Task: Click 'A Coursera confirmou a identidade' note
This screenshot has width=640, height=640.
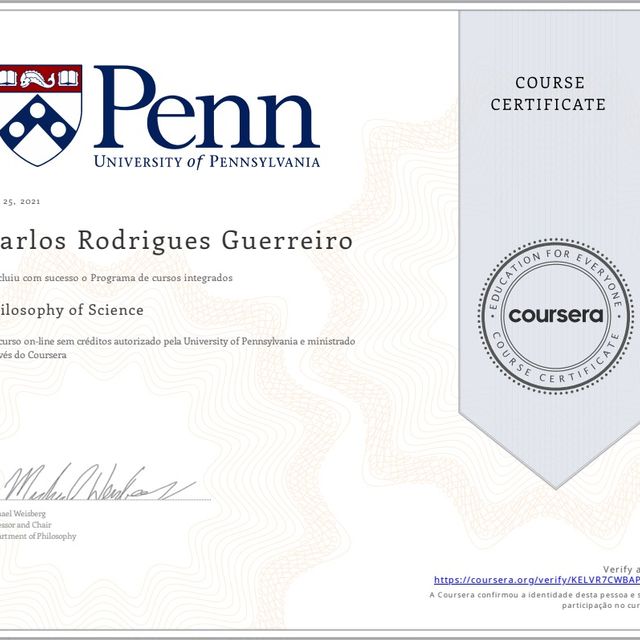Action: point(535,595)
